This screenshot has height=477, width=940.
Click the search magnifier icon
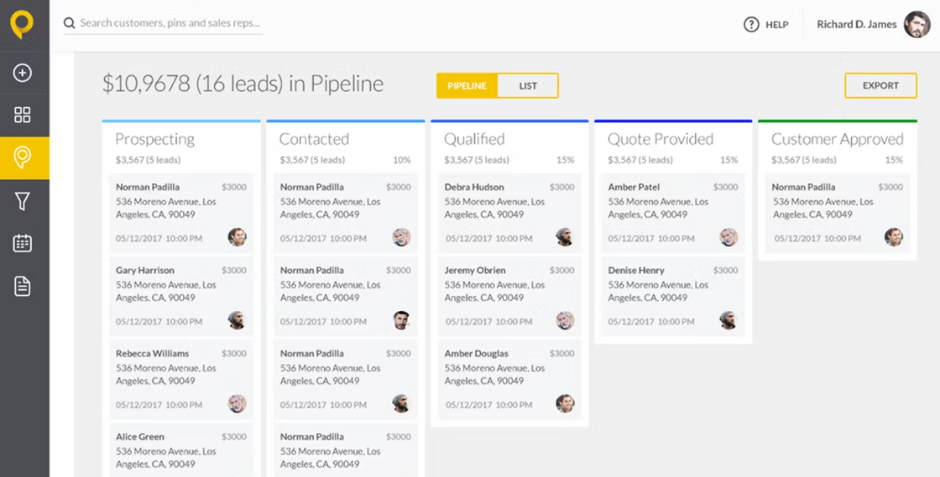coord(70,23)
